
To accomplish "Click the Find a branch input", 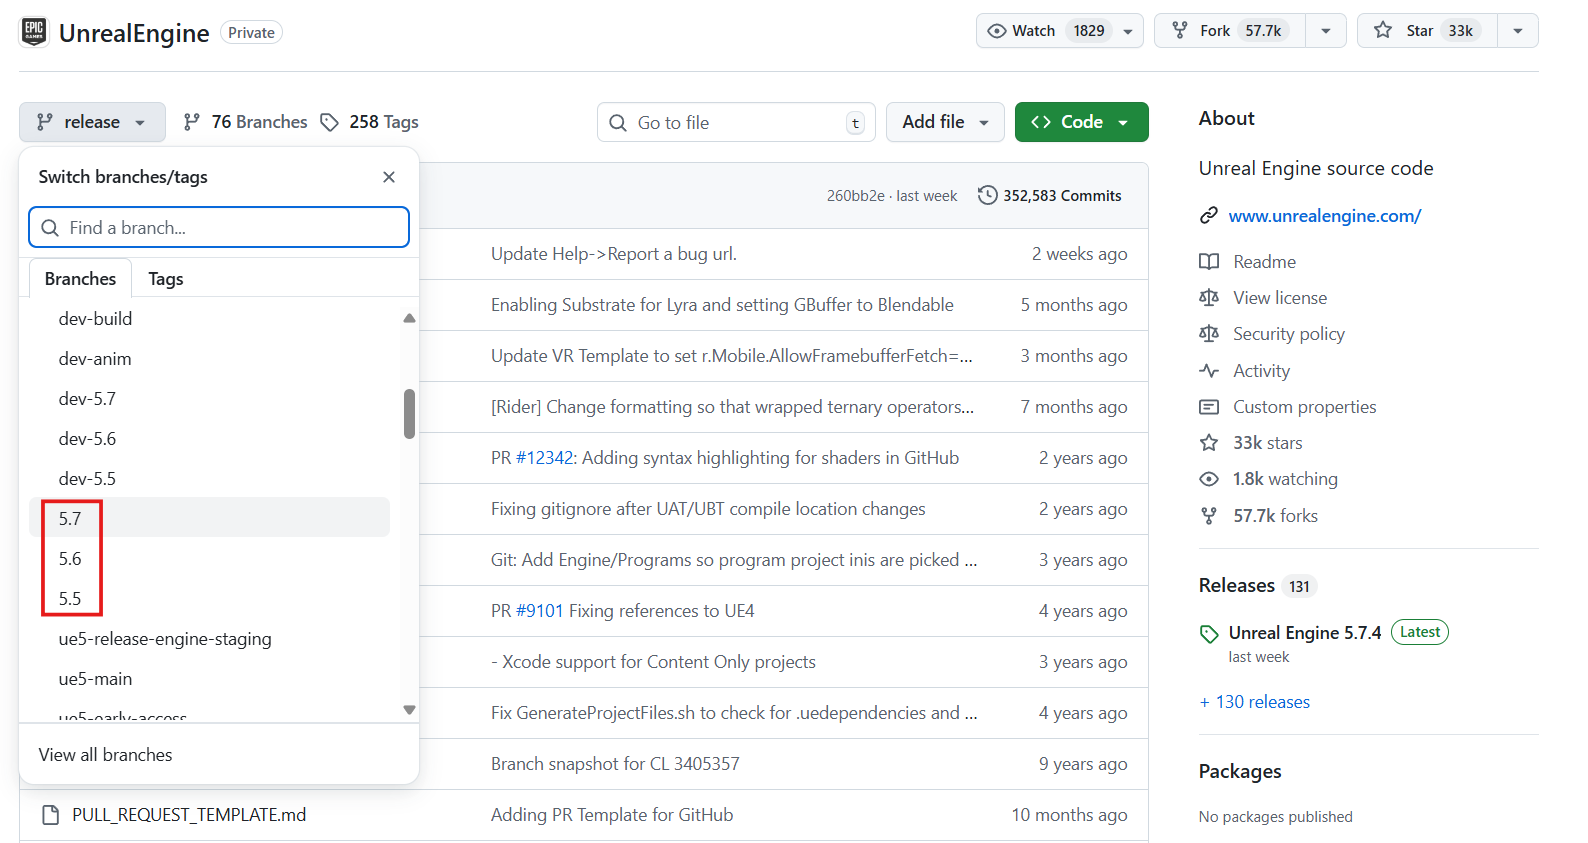I will (x=219, y=227).
